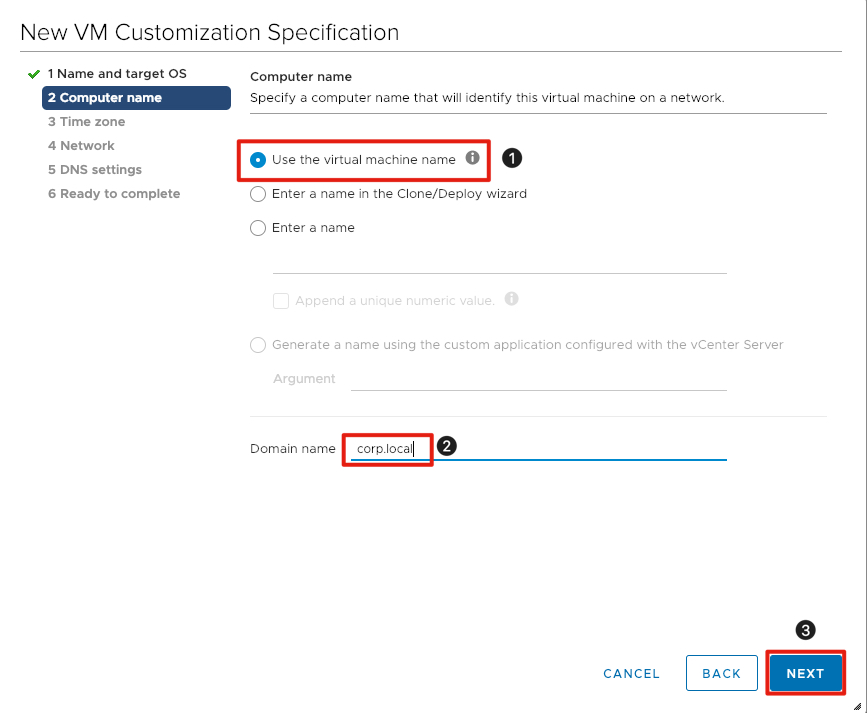
Task: Enable Append a unique numeric value checkbox
Action: point(281,300)
